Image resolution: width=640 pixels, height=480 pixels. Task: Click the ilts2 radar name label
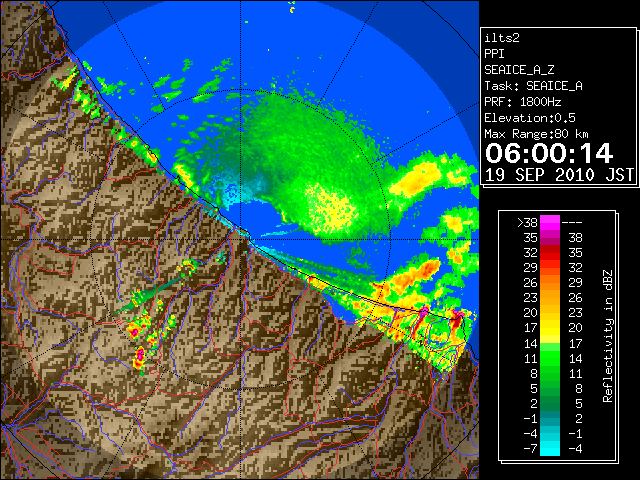click(x=502, y=38)
